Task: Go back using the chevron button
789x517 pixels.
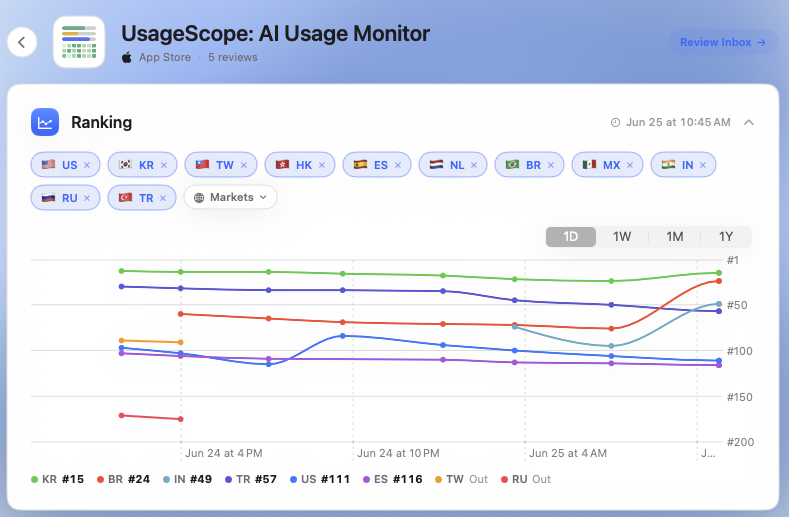Action: click(x=22, y=42)
